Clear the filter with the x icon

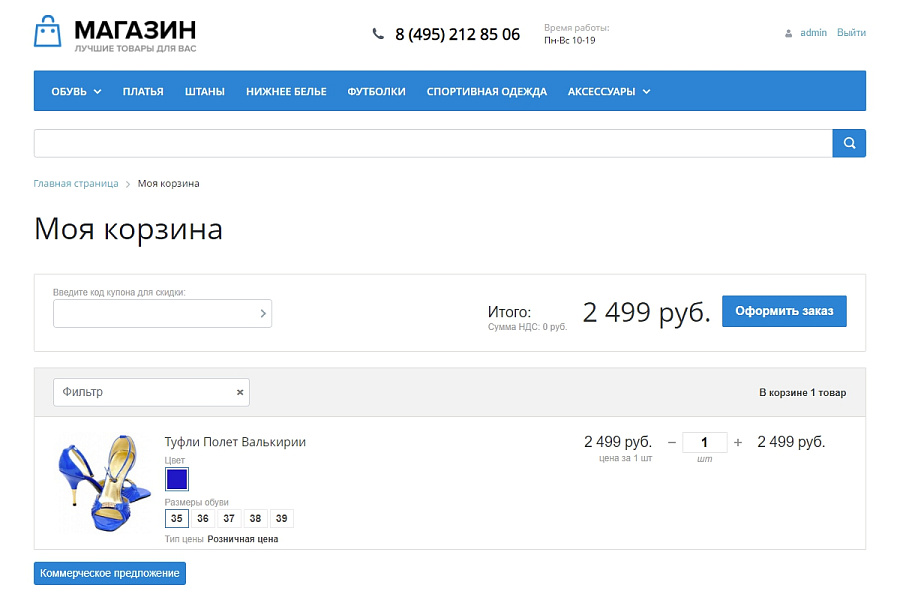(240, 392)
